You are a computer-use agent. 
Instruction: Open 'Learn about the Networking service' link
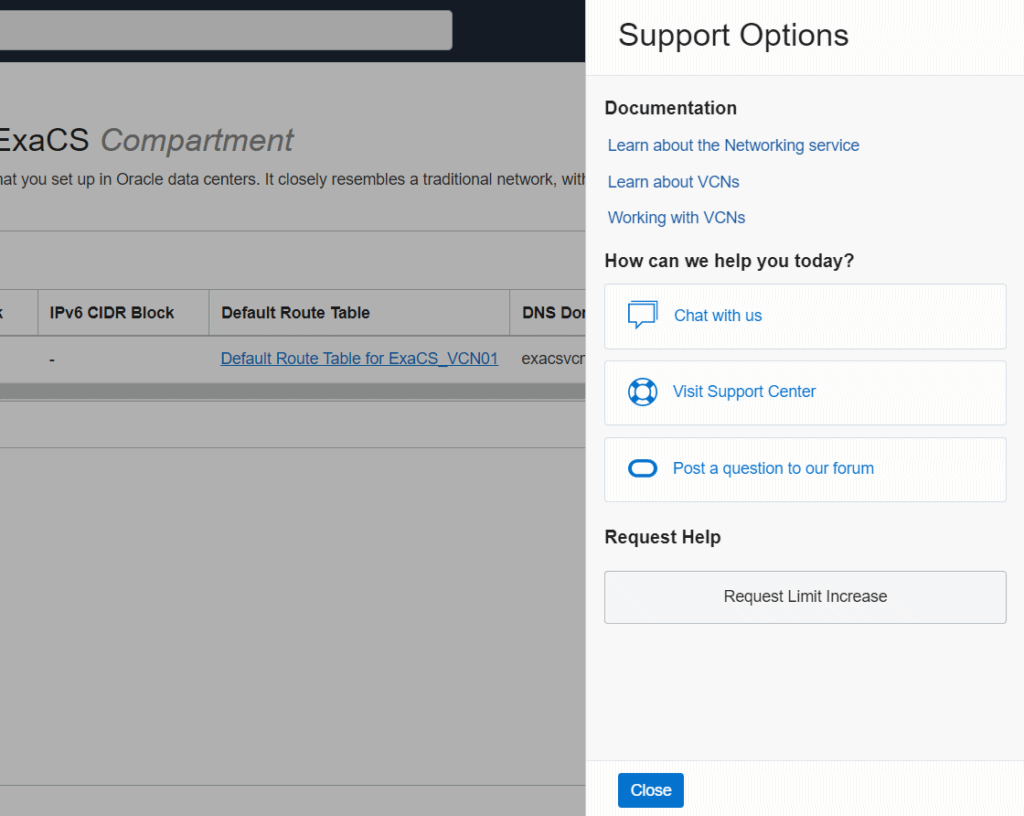733,146
